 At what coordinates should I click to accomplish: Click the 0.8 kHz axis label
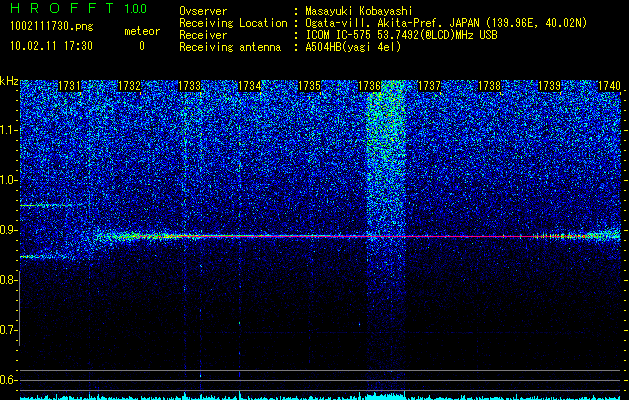click(x=8, y=280)
